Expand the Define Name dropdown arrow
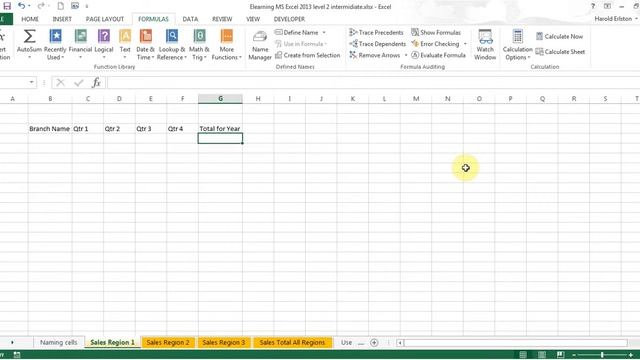The height and width of the screenshot is (360, 640). click(x=324, y=32)
